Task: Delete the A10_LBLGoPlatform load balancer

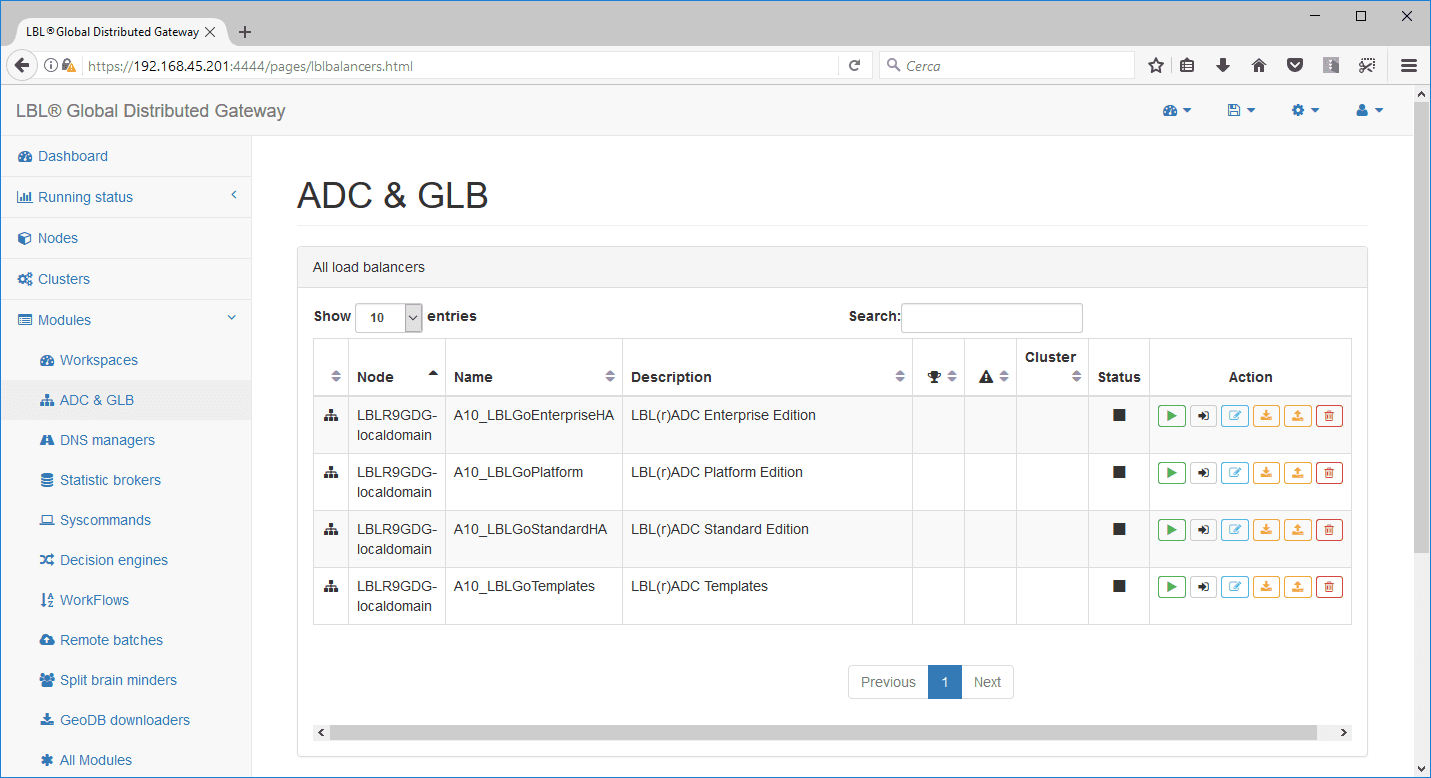Action: coord(1329,473)
